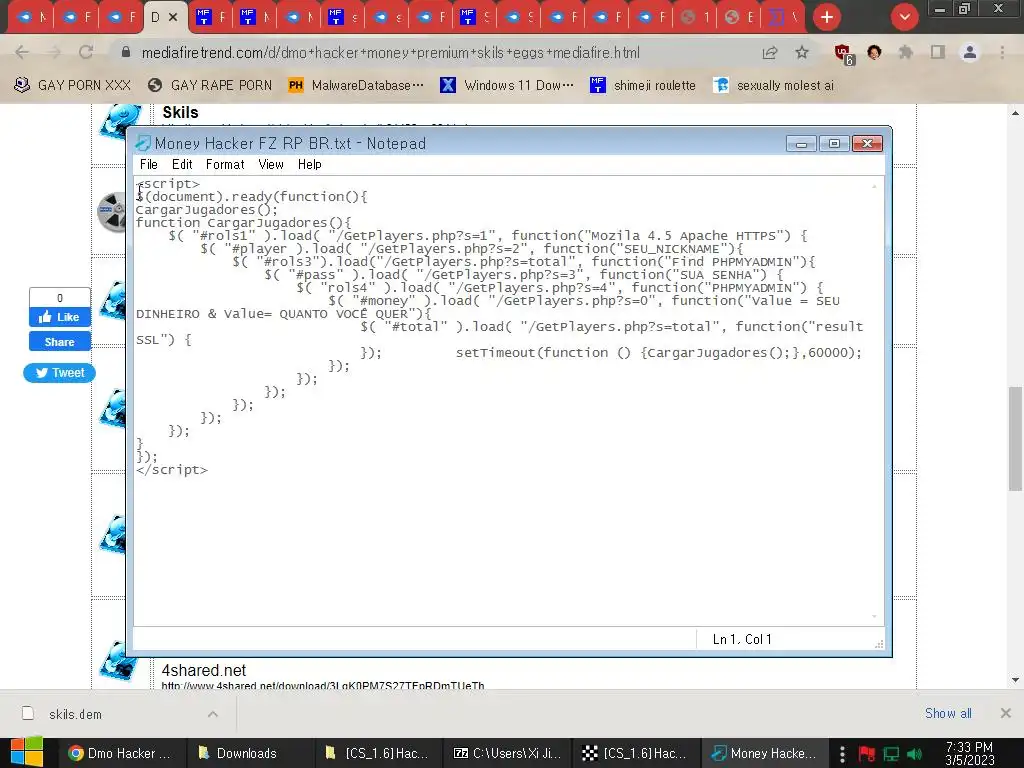Open Notepad's File menu
This screenshot has width=1024, height=768.
click(148, 165)
